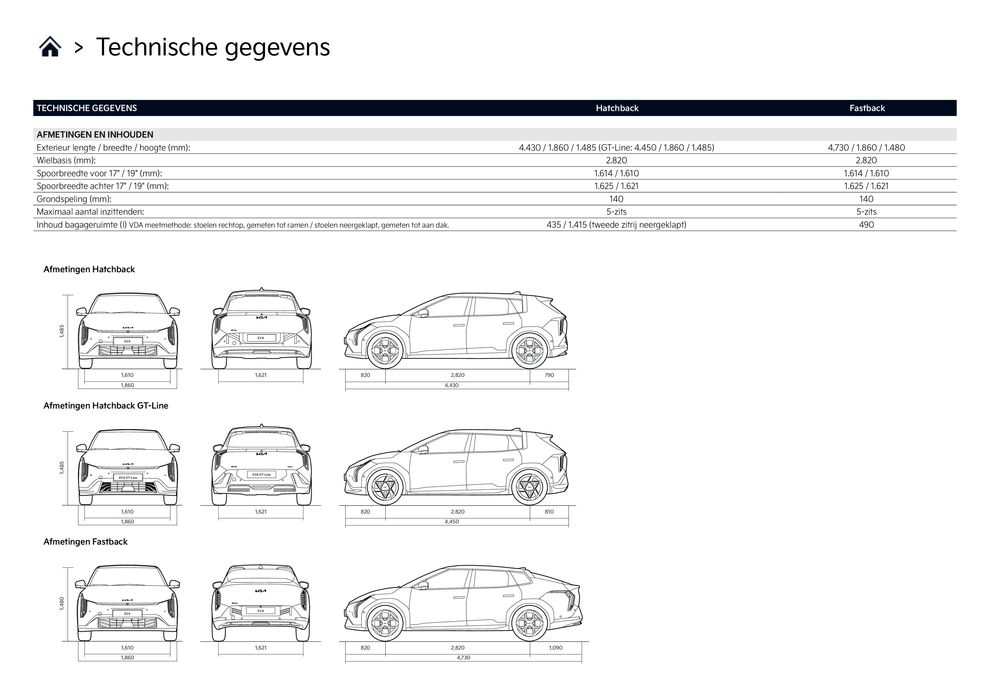Click the Hatchback rear view drawing
Image resolution: width=990 pixels, height=700 pixels.
pyautogui.click(x=261, y=330)
